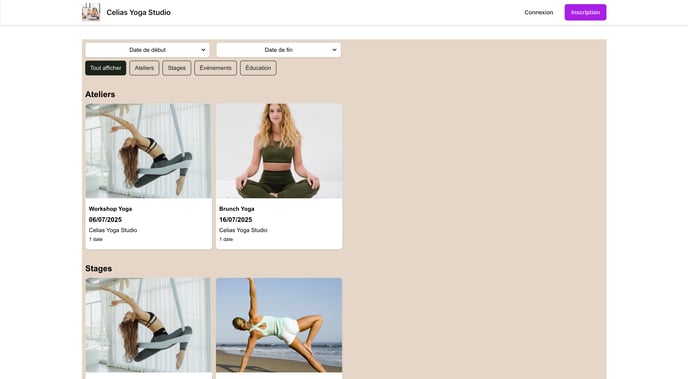Open the beach yoga pose stage thumbnail
This screenshot has height=379, width=688.
coord(279,325)
